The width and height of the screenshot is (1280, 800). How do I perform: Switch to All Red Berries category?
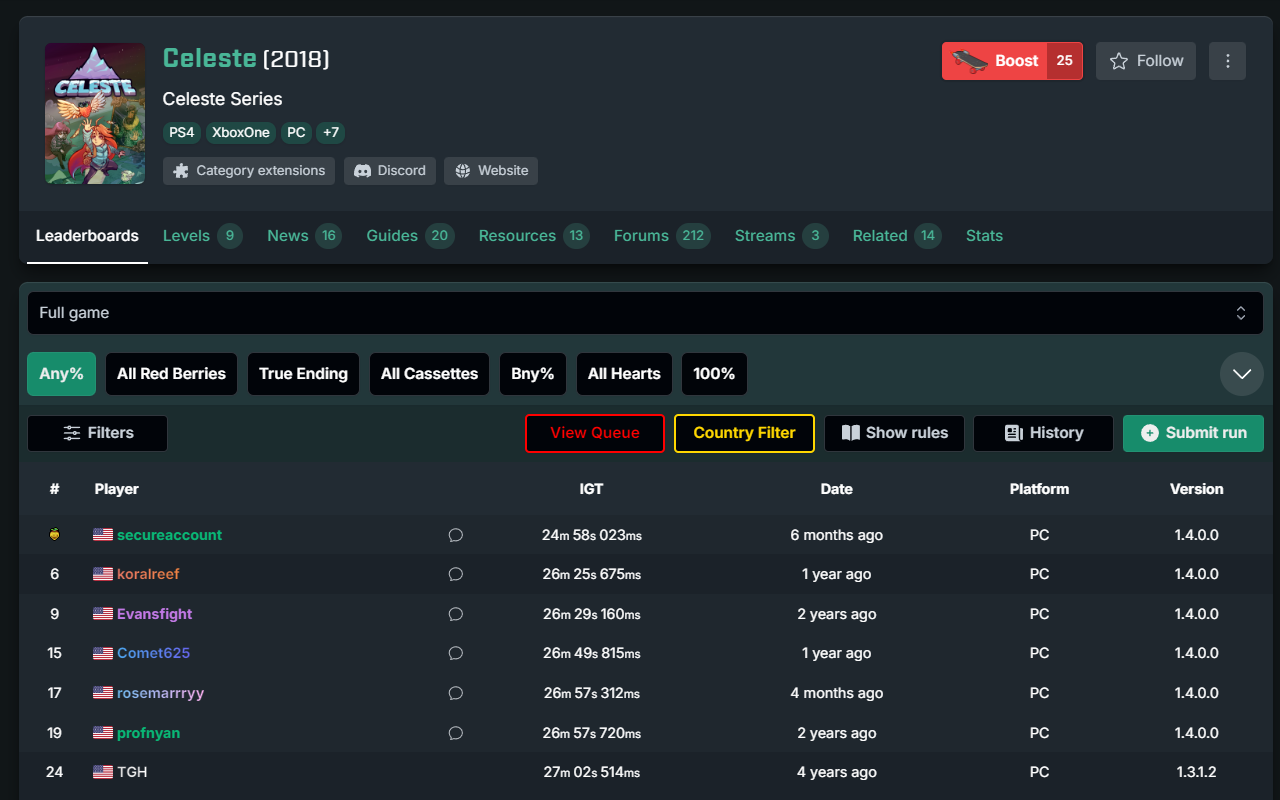point(171,374)
